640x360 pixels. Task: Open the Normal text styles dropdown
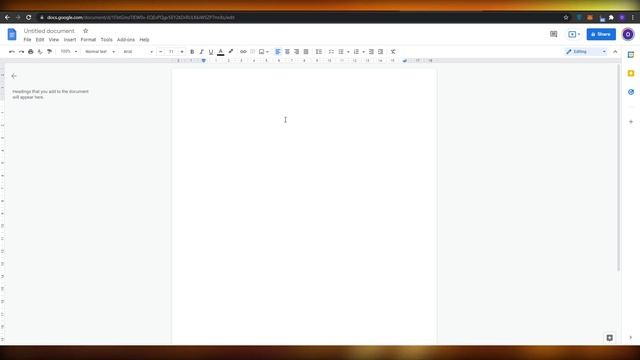(x=100, y=52)
